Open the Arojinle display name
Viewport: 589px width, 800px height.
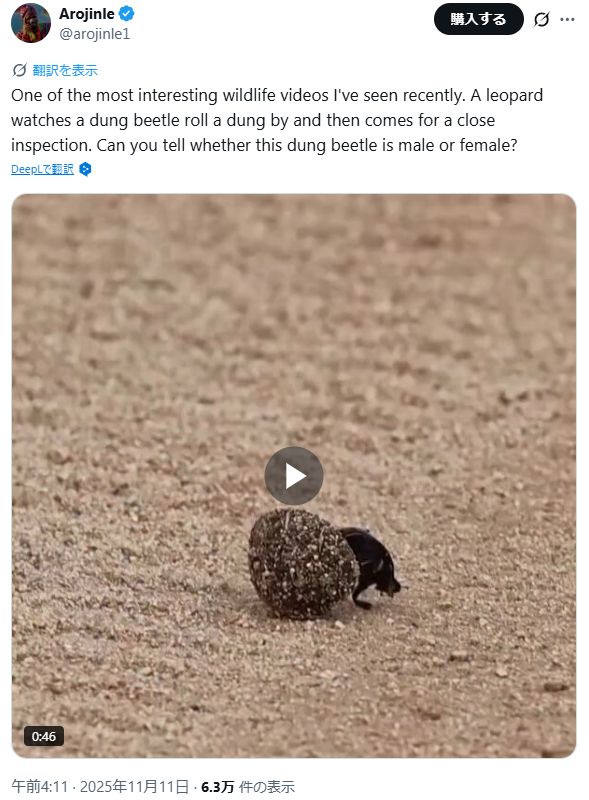click(87, 14)
